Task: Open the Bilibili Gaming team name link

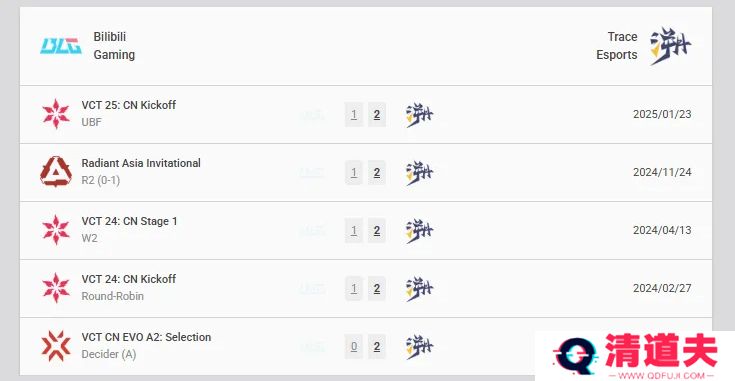Action: pyautogui.click(x=114, y=45)
